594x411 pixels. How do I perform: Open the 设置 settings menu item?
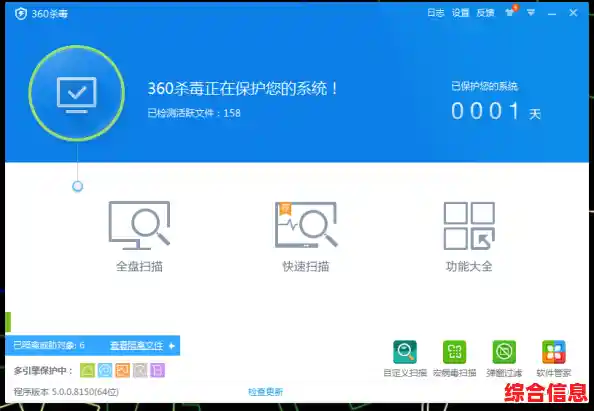(460, 13)
